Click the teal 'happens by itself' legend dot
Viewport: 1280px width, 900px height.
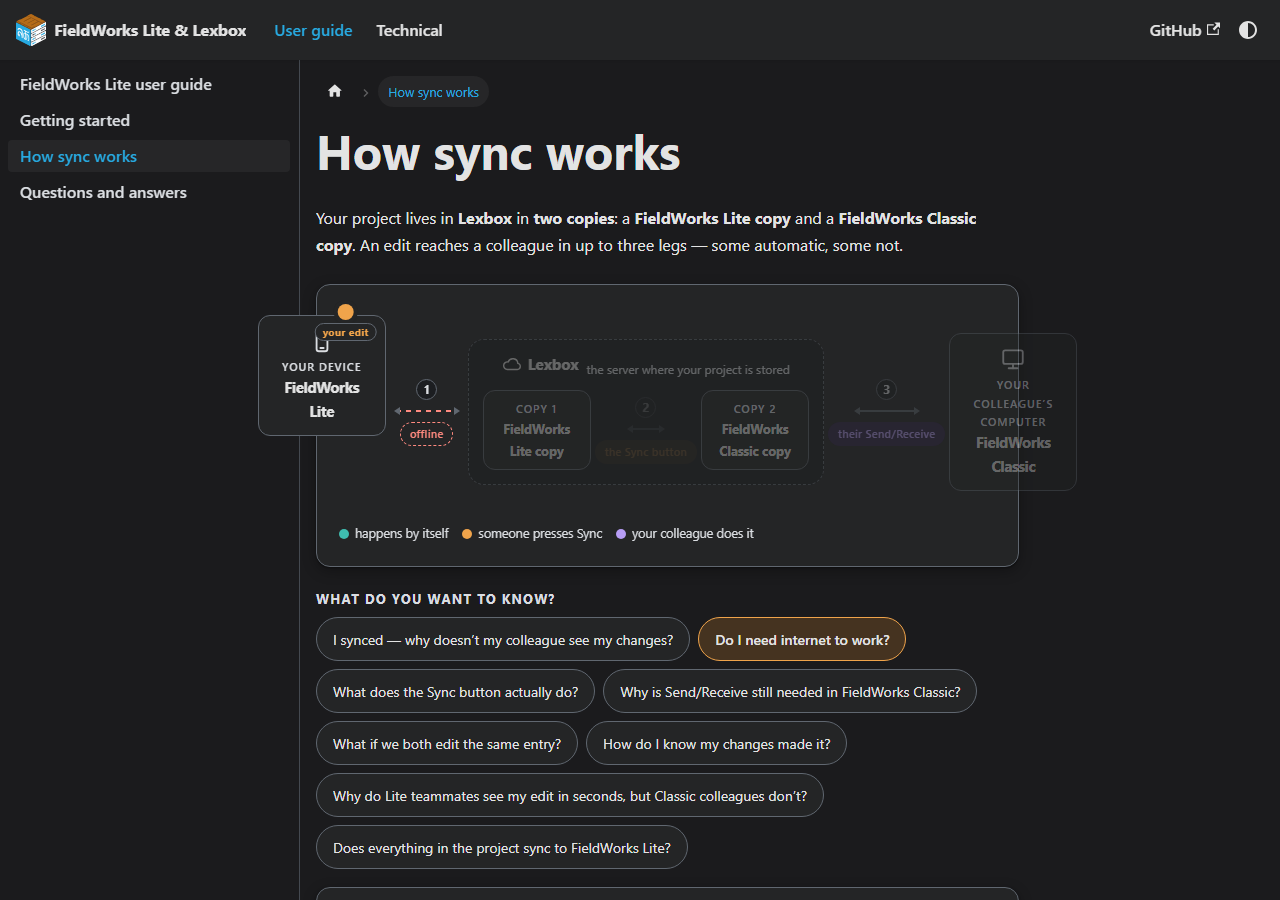click(x=344, y=534)
